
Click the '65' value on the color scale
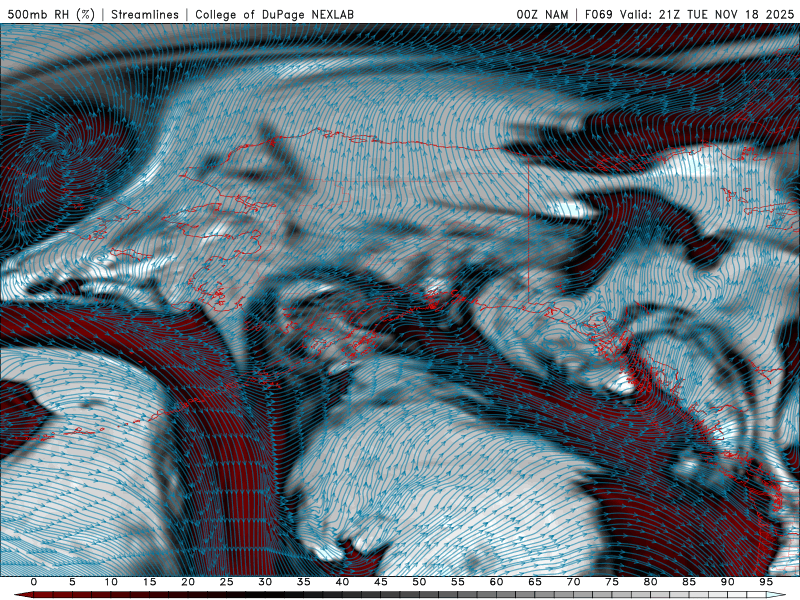click(535, 582)
